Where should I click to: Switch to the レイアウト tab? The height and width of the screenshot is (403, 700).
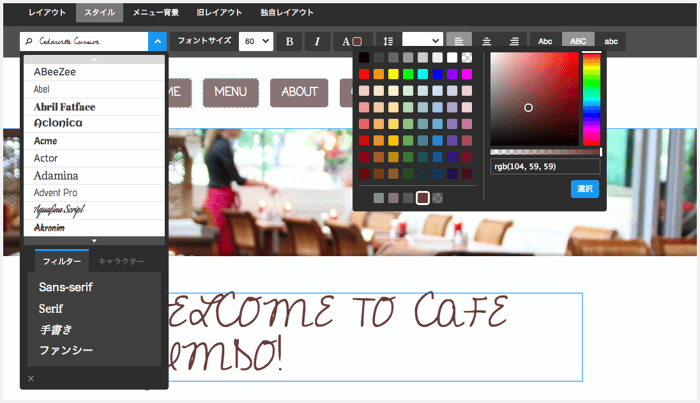click(x=47, y=12)
